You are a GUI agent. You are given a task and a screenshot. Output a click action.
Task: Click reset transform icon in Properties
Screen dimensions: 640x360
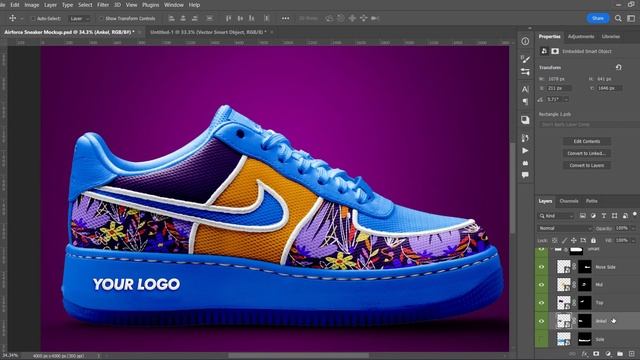click(619, 67)
